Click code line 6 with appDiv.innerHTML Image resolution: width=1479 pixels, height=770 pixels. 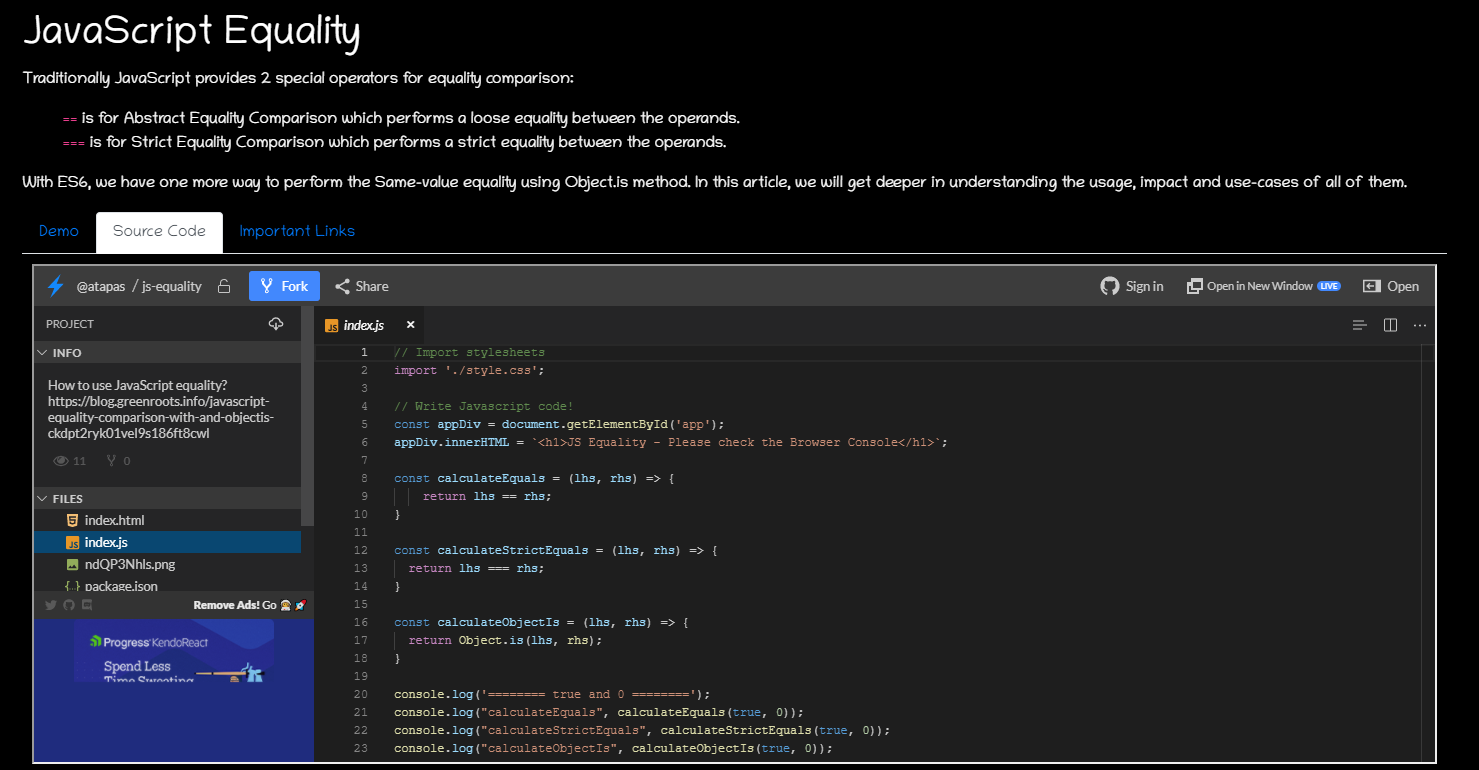(x=670, y=442)
